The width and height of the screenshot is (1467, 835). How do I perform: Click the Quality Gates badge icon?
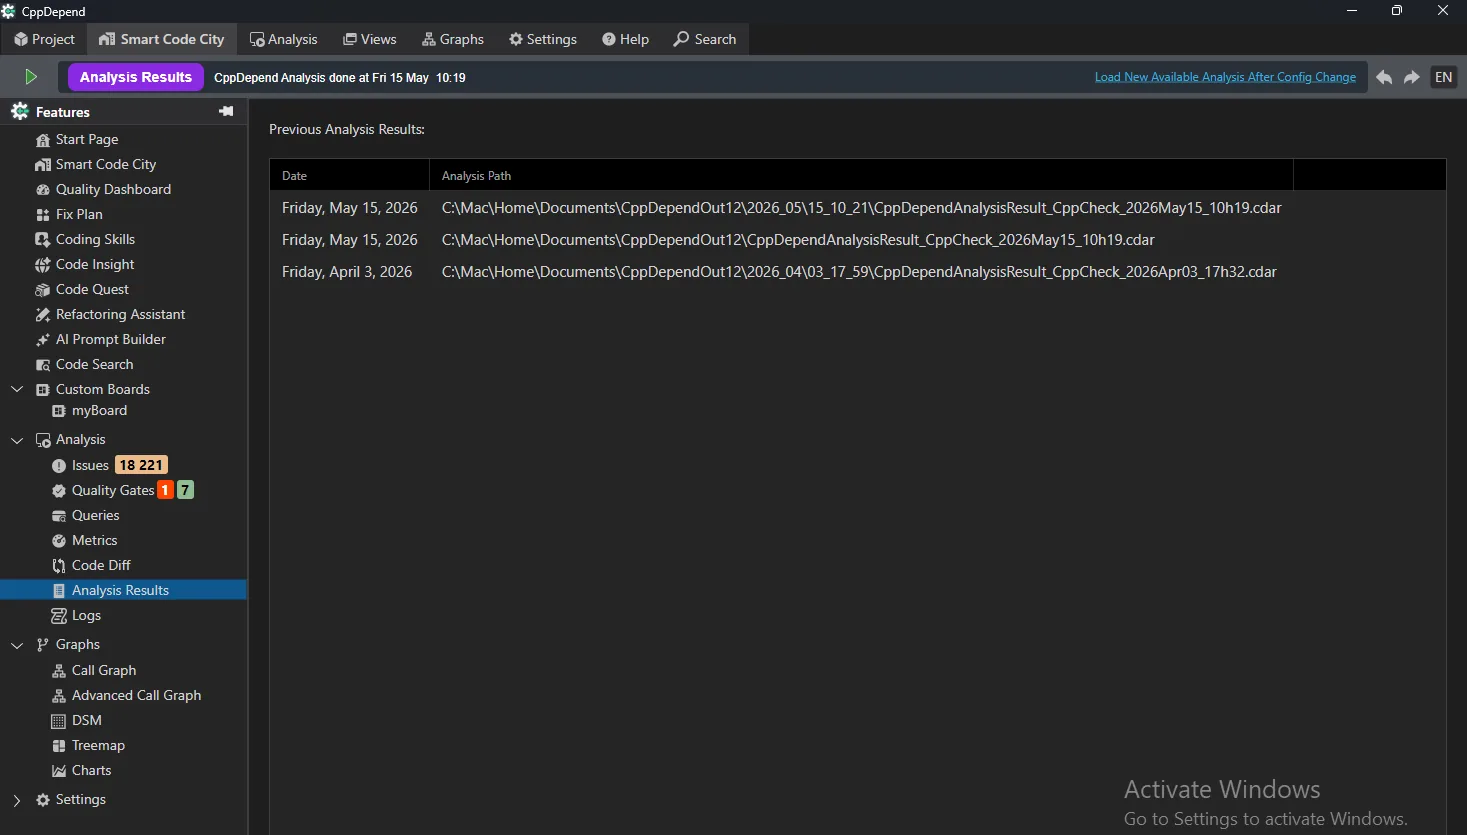coord(58,491)
